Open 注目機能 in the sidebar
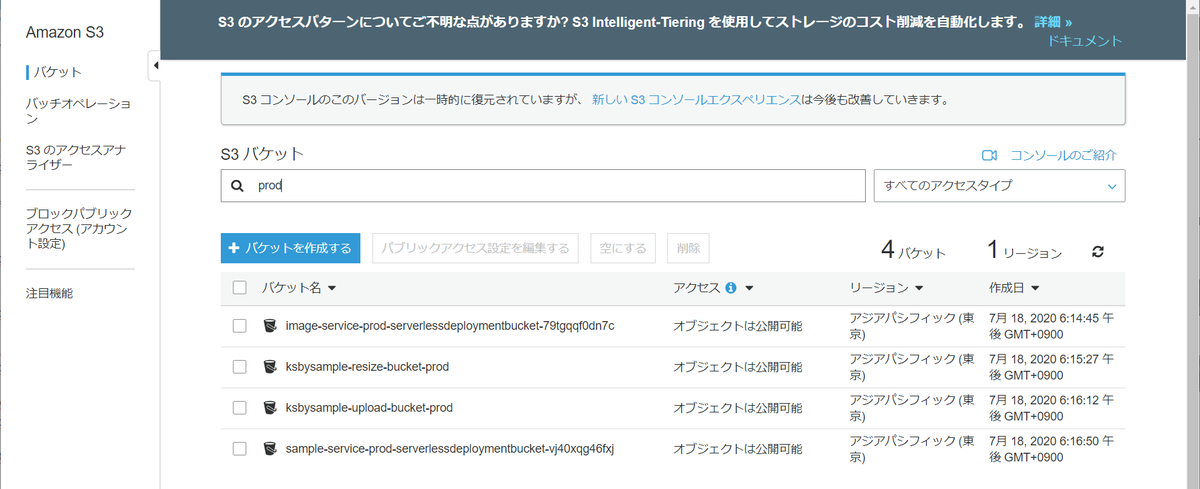1200x489 pixels. point(49,293)
